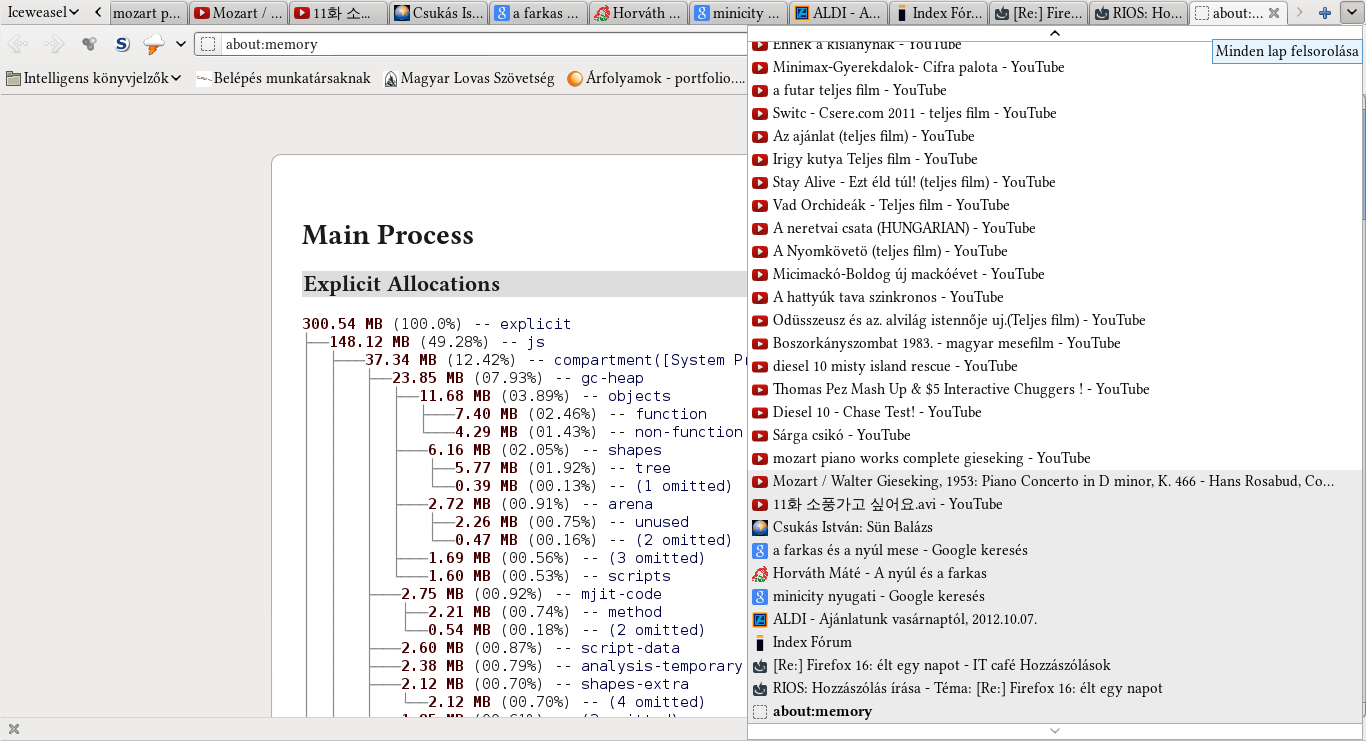Select 'Sárga csikó - YouTube' entry
1366x741 pixels.
pyautogui.click(x=1054, y=435)
